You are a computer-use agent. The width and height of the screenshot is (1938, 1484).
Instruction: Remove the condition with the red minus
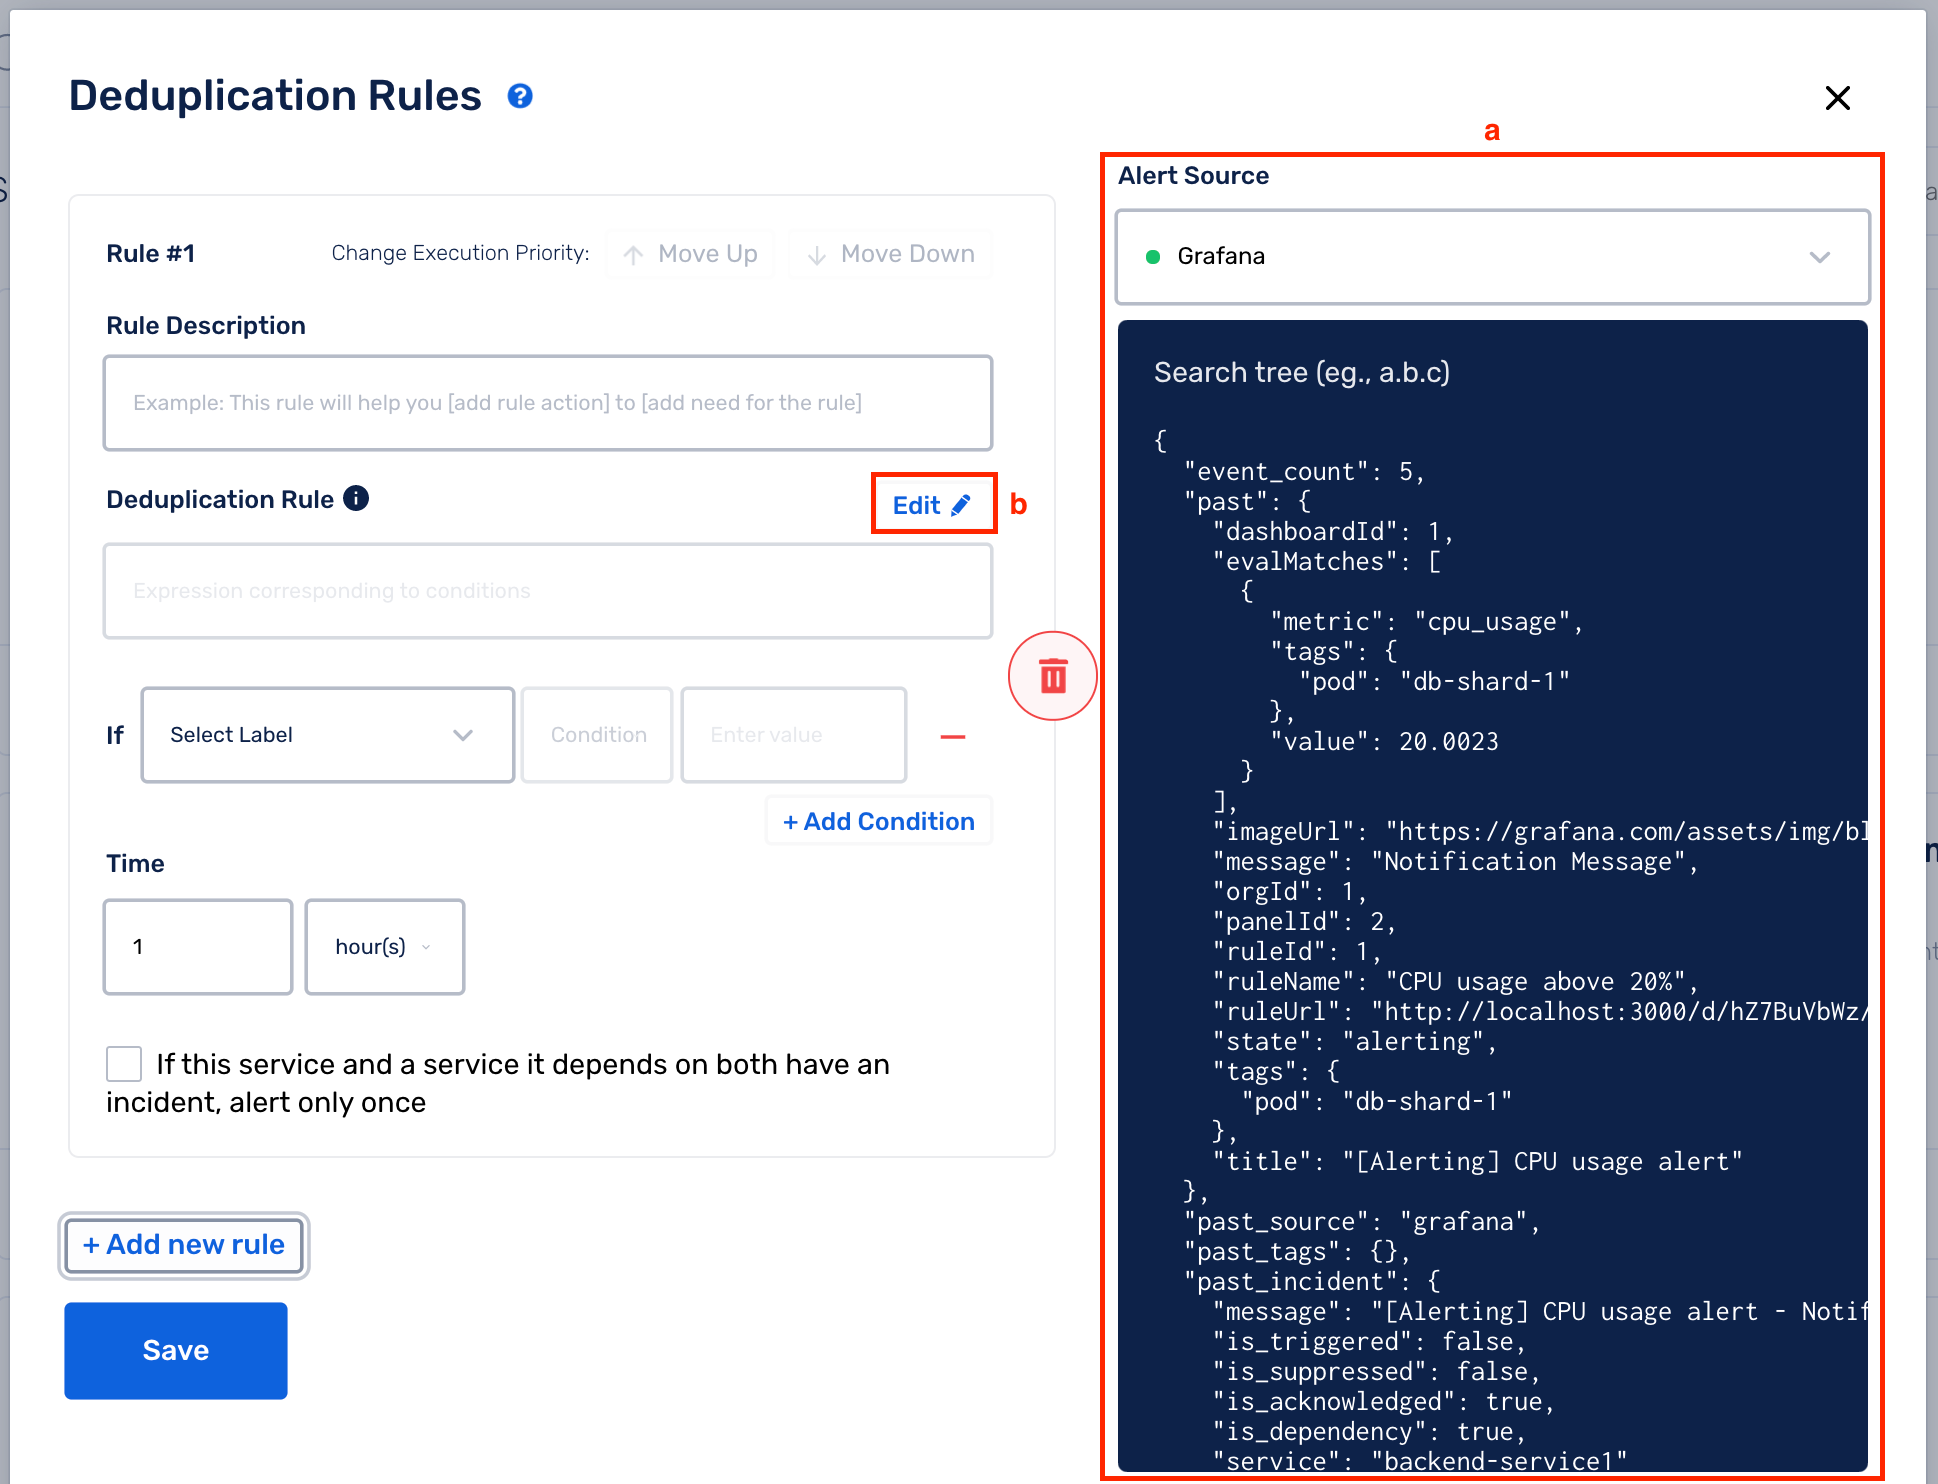point(953,737)
